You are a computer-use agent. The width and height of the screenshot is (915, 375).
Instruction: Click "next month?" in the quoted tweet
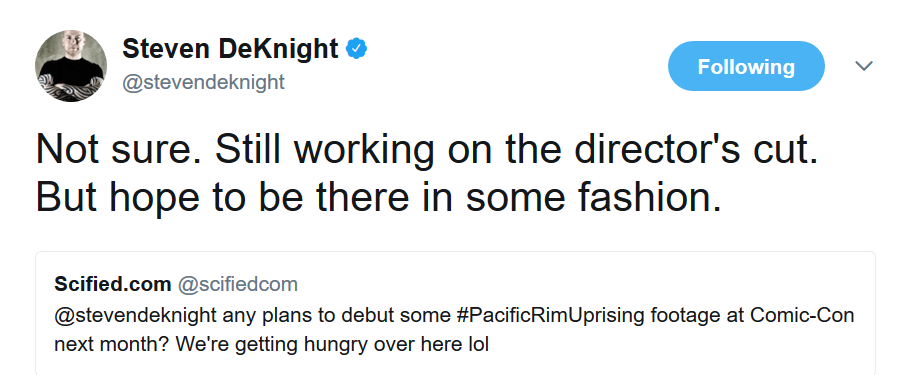pyautogui.click(x=112, y=344)
